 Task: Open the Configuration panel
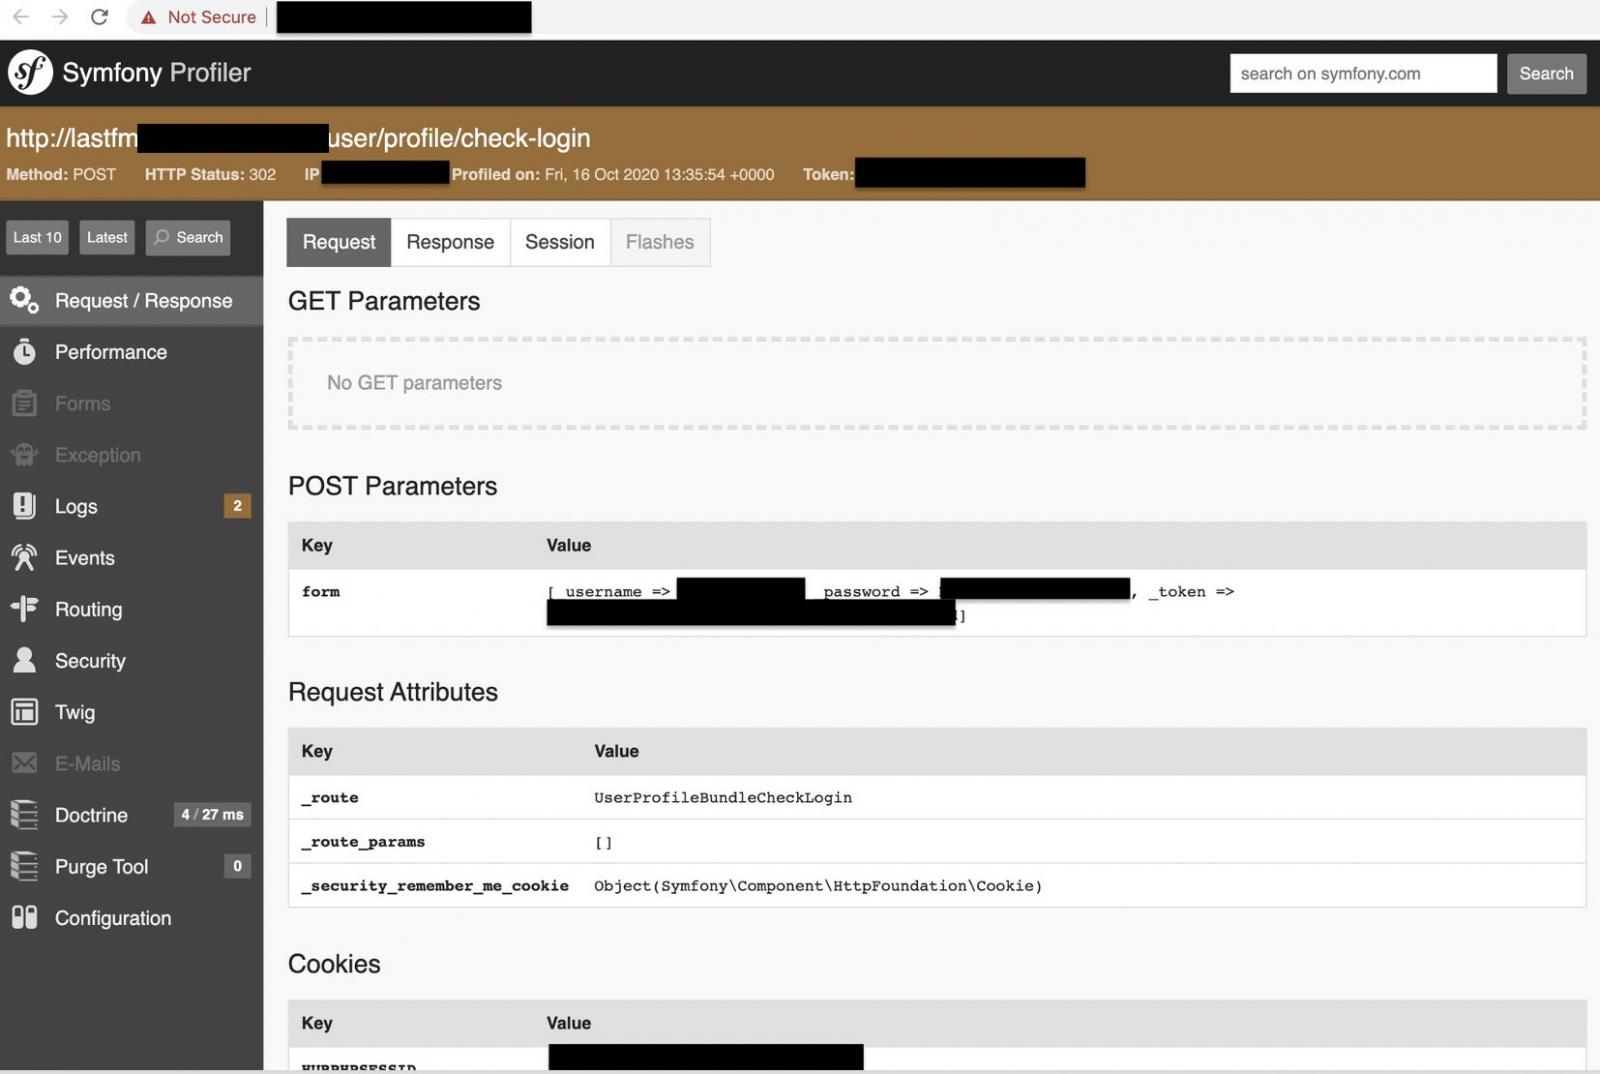pyautogui.click(x=113, y=918)
